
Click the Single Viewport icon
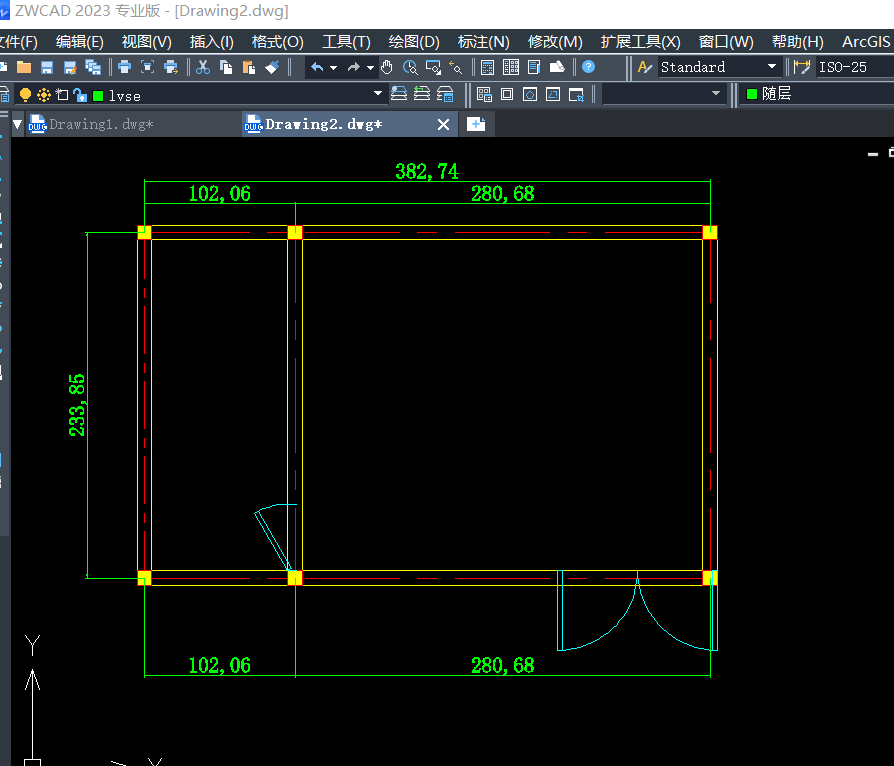pyautogui.click(x=507, y=94)
